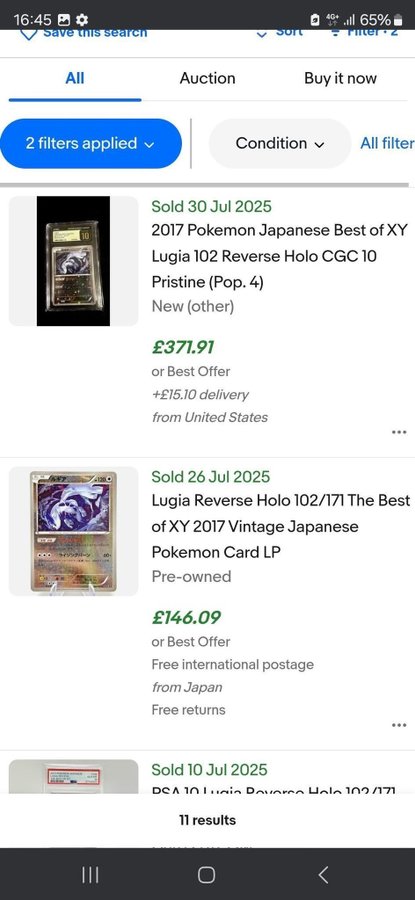415x900 pixels.
Task: Expand the 2 filters applied dropdown
Action: tap(91, 143)
